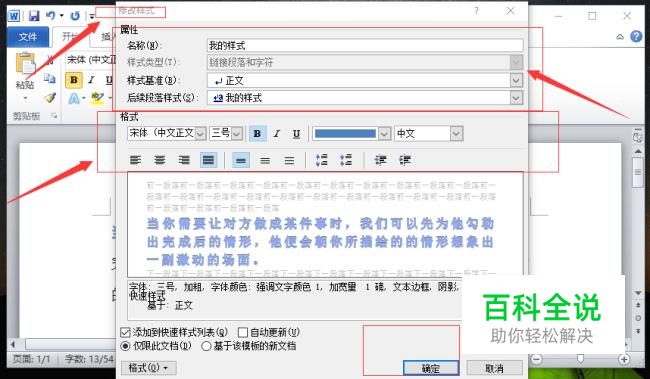Click the Bold button in style dialog
The image size is (650, 379).
(257, 134)
